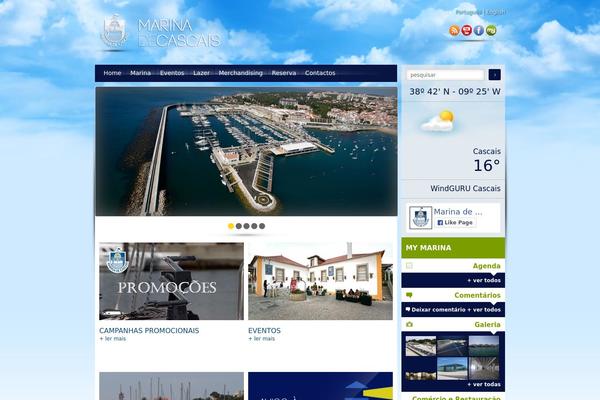Screen dimensions: 600x400
Task: Click the Agenda checkbox icon
Action: click(x=409, y=266)
